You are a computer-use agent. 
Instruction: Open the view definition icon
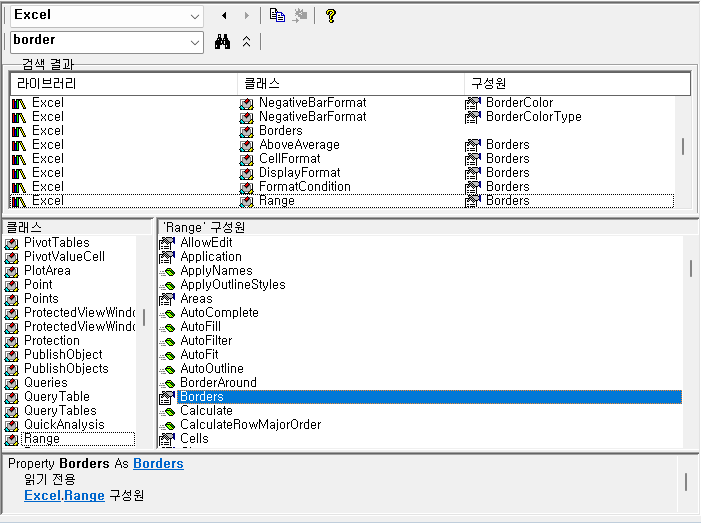tap(300, 16)
